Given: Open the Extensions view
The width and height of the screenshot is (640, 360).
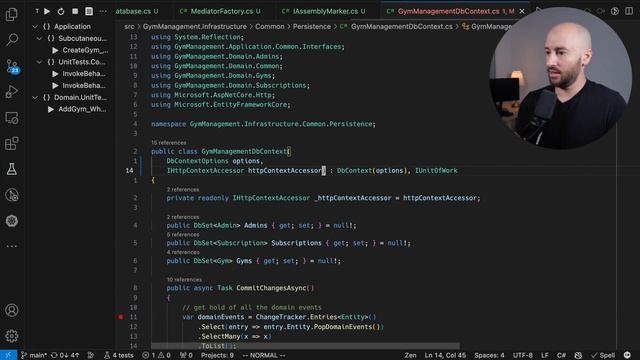Looking at the screenshot, I should 12,143.
